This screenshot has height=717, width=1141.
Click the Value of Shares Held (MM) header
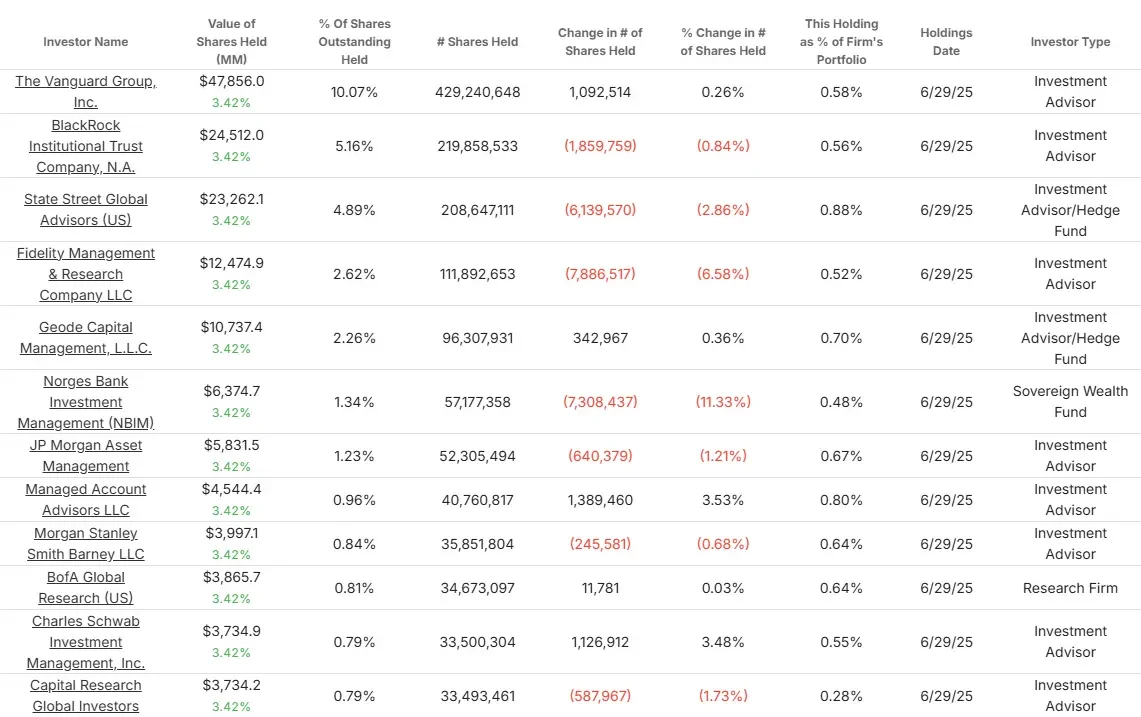click(x=231, y=42)
